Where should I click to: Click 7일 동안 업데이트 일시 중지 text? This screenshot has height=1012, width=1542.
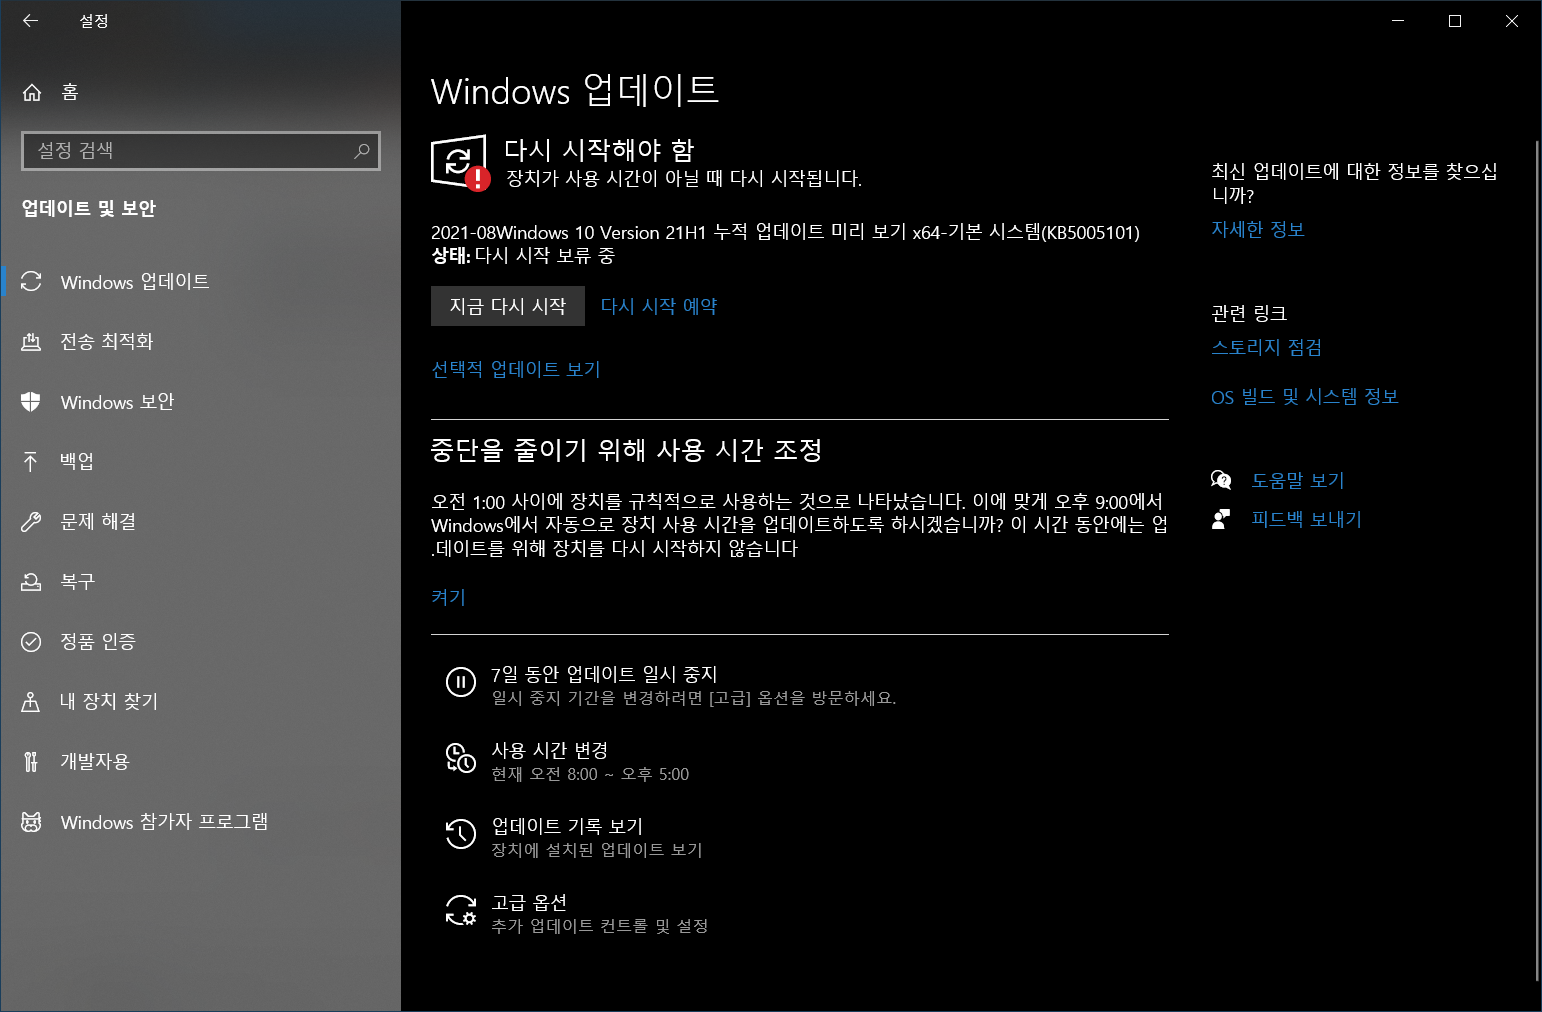point(604,674)
